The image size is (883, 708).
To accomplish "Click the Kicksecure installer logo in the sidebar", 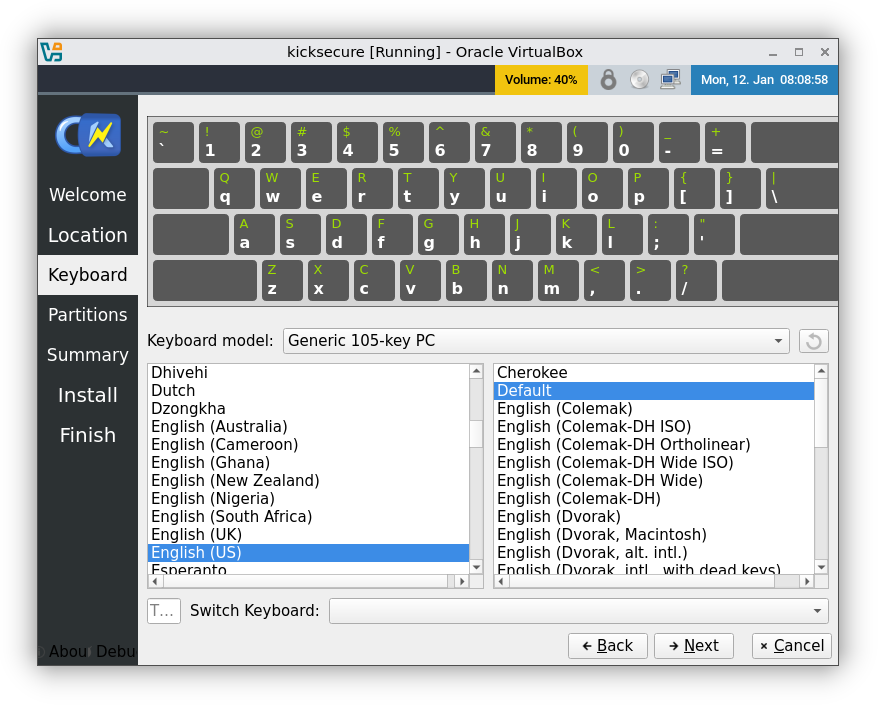I will coord(87,135).
